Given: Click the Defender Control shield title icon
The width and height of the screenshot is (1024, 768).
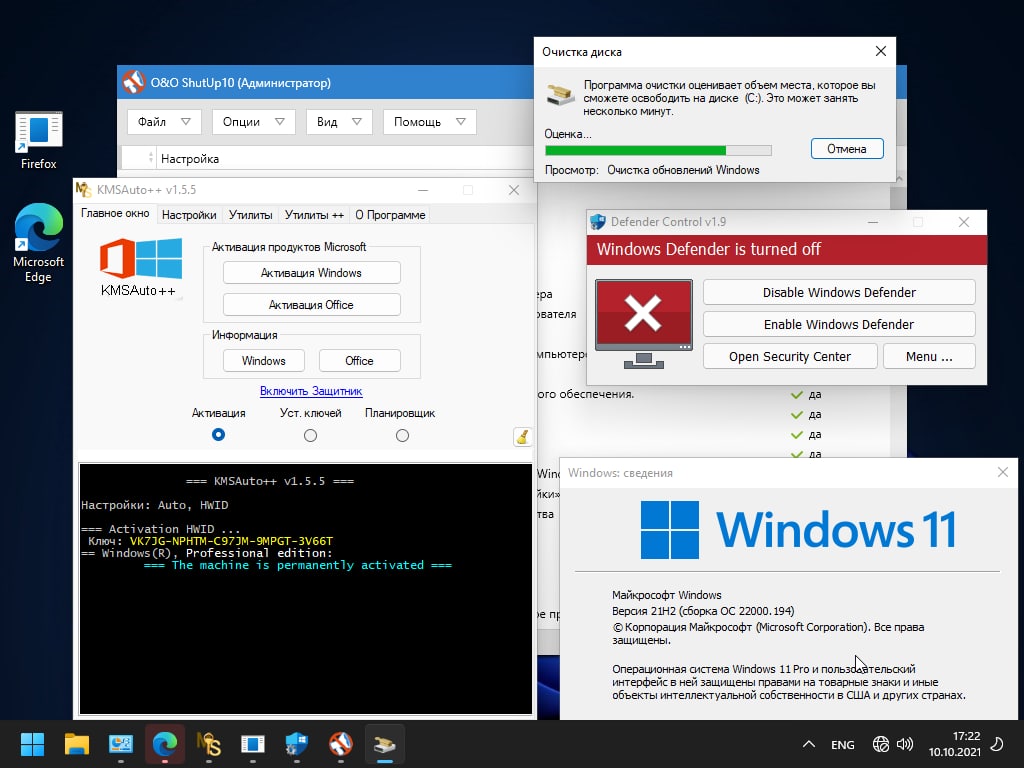Looking at the screenshot, I should (598, 222).
